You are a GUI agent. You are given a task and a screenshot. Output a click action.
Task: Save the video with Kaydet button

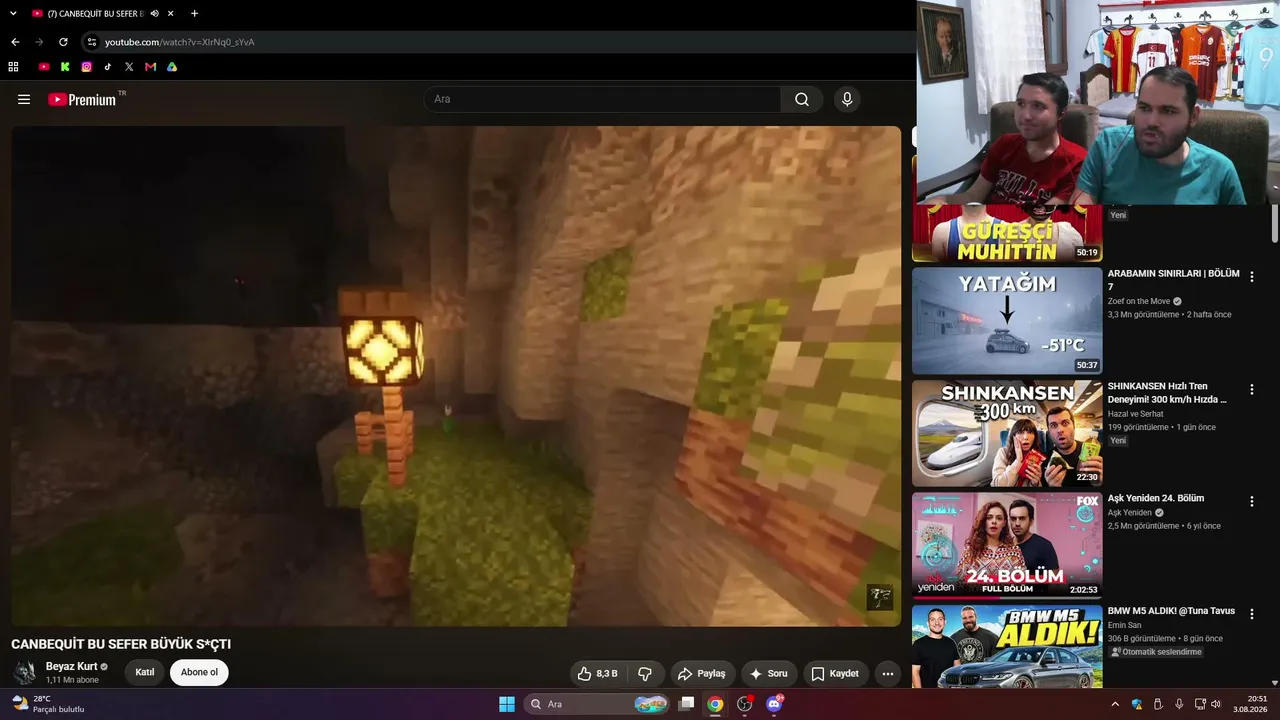coord(835,674)
